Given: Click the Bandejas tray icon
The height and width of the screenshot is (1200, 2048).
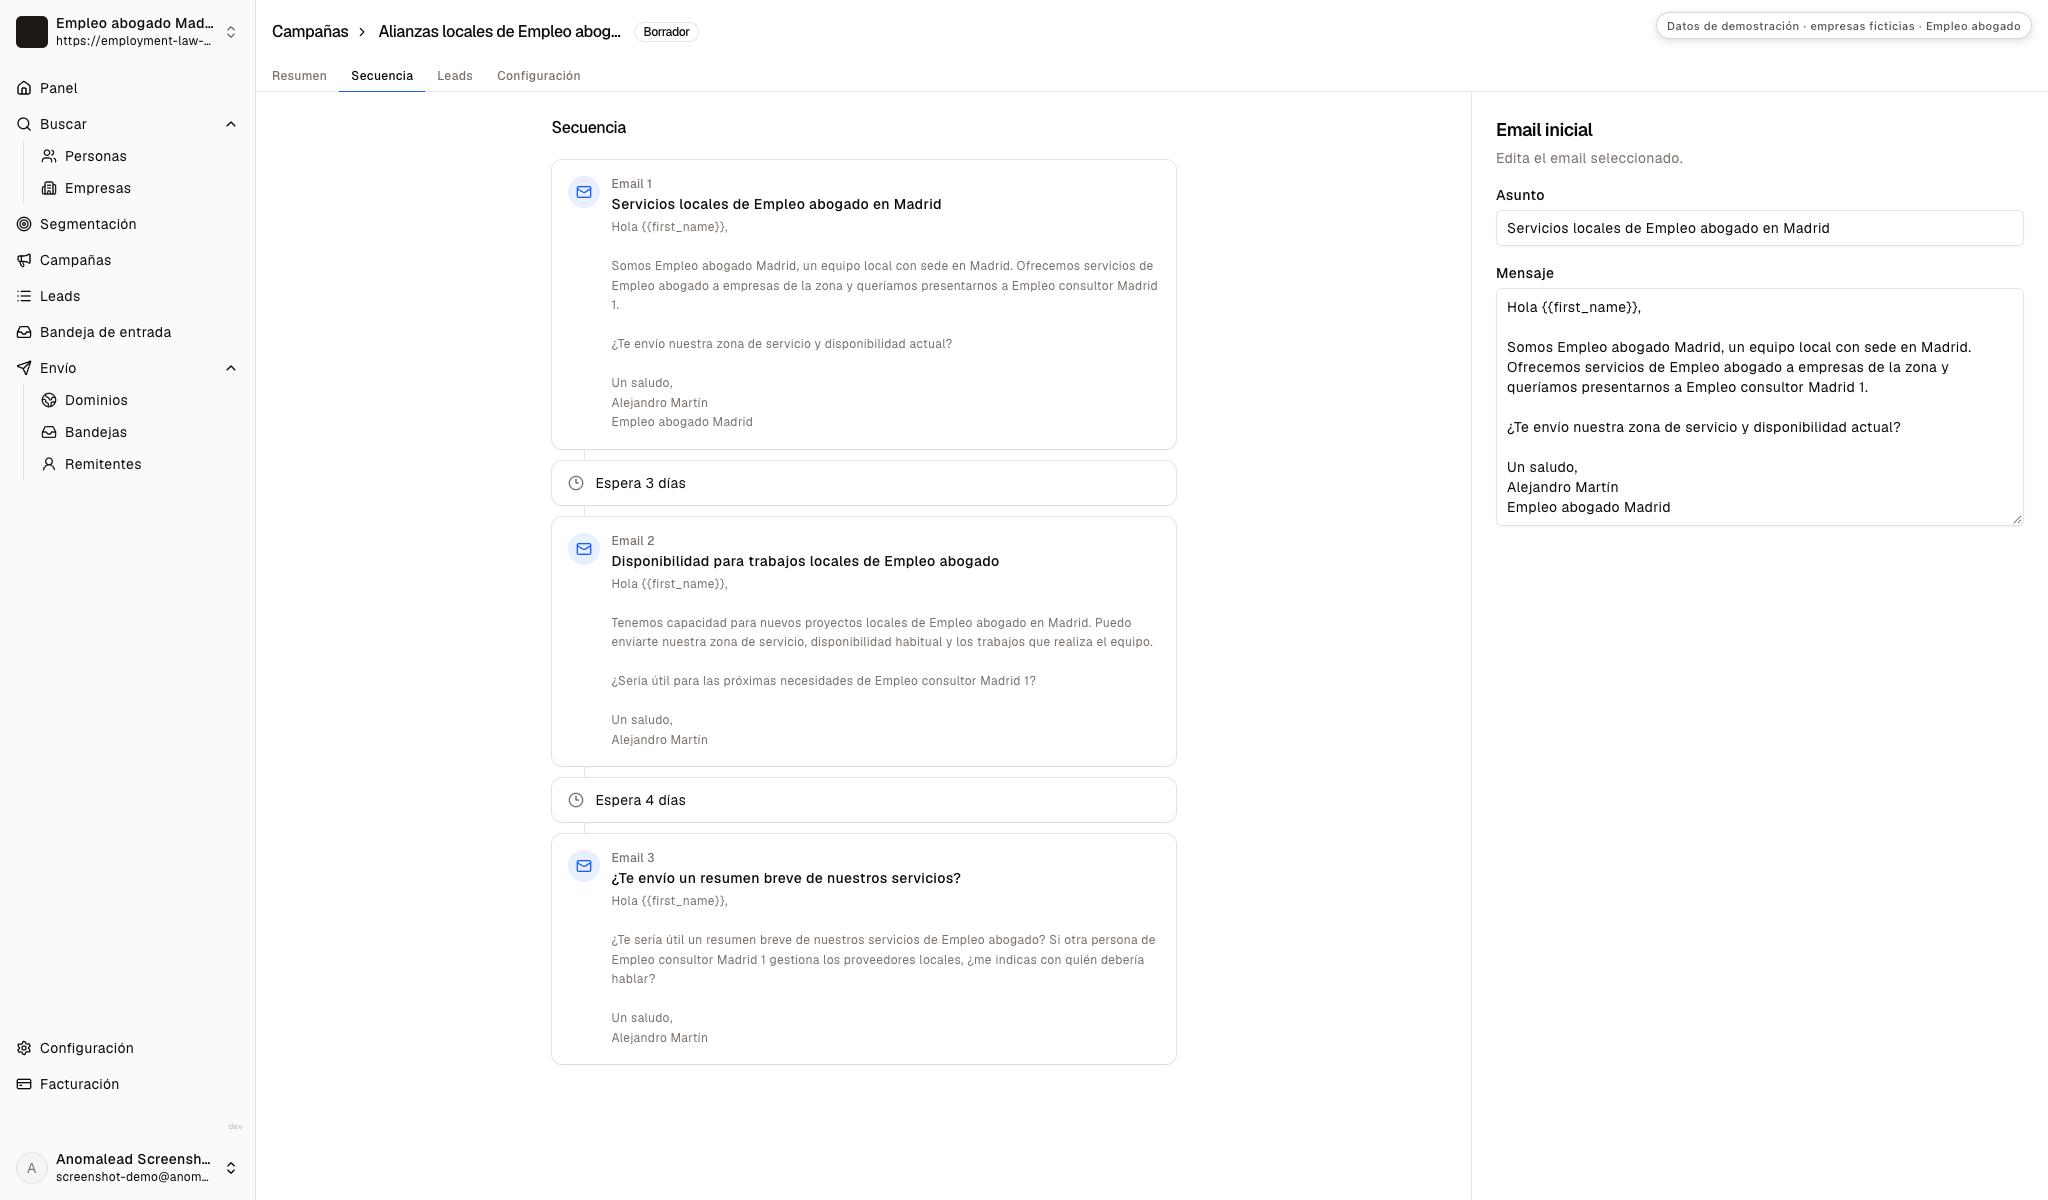Looking at the screenshot, I should tap(49, 432).
